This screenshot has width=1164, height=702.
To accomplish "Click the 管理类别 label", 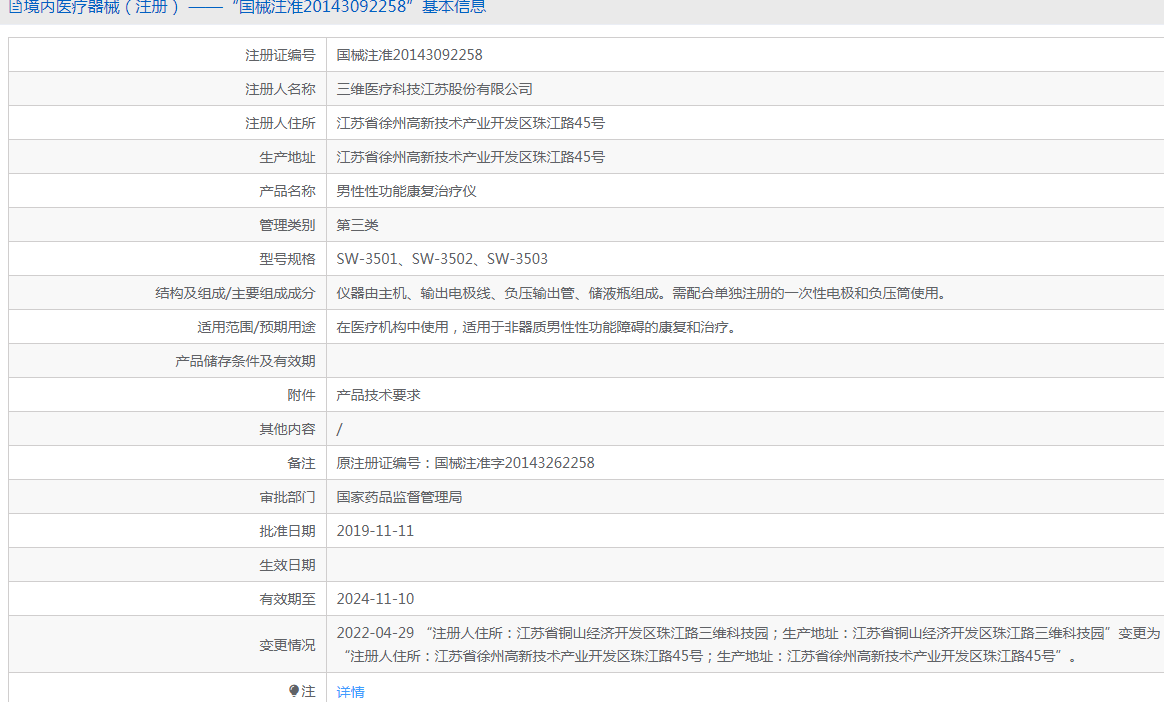I will [287, 225].
